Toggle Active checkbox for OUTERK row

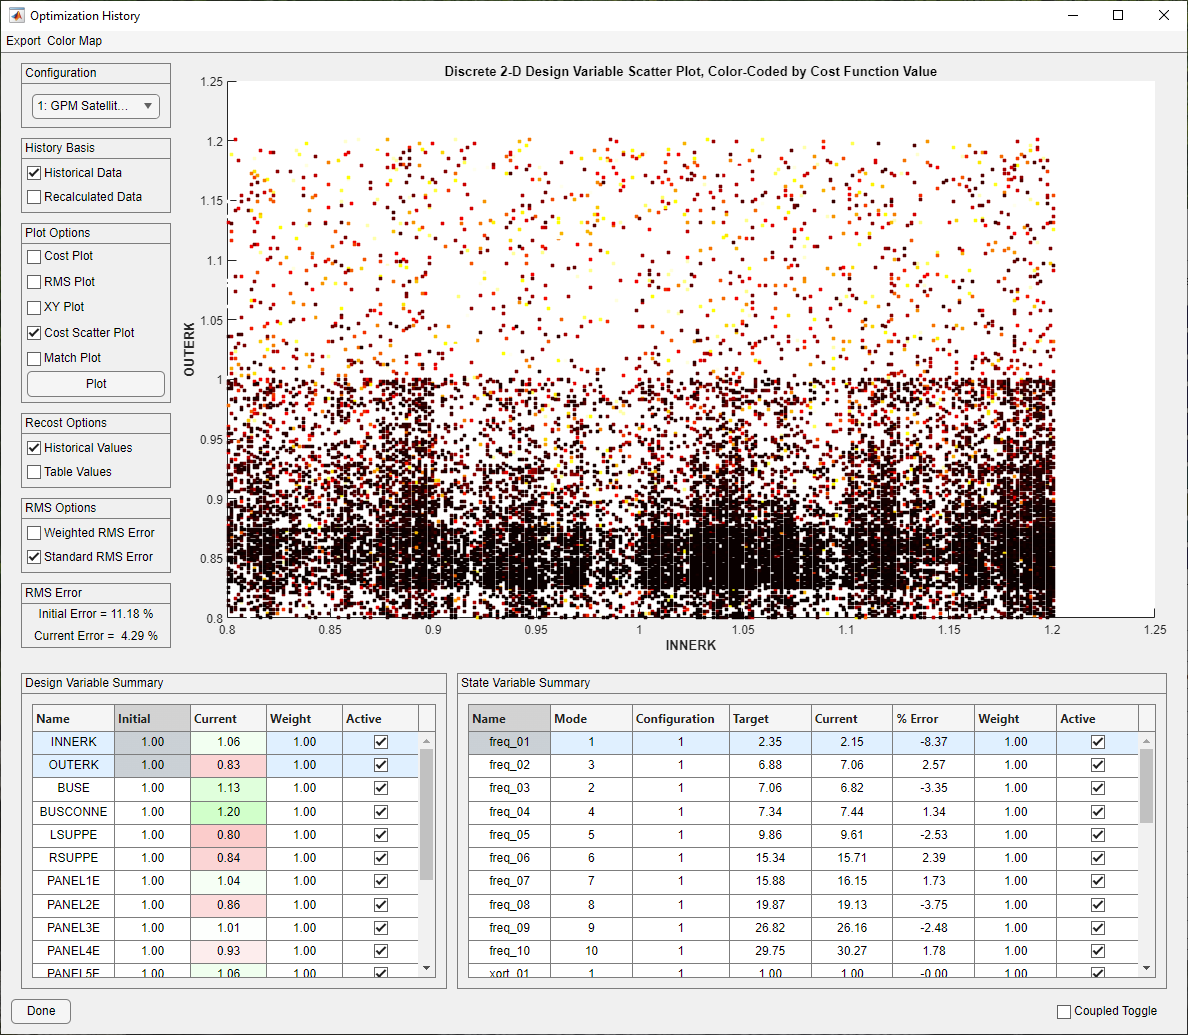click(380, 765)
